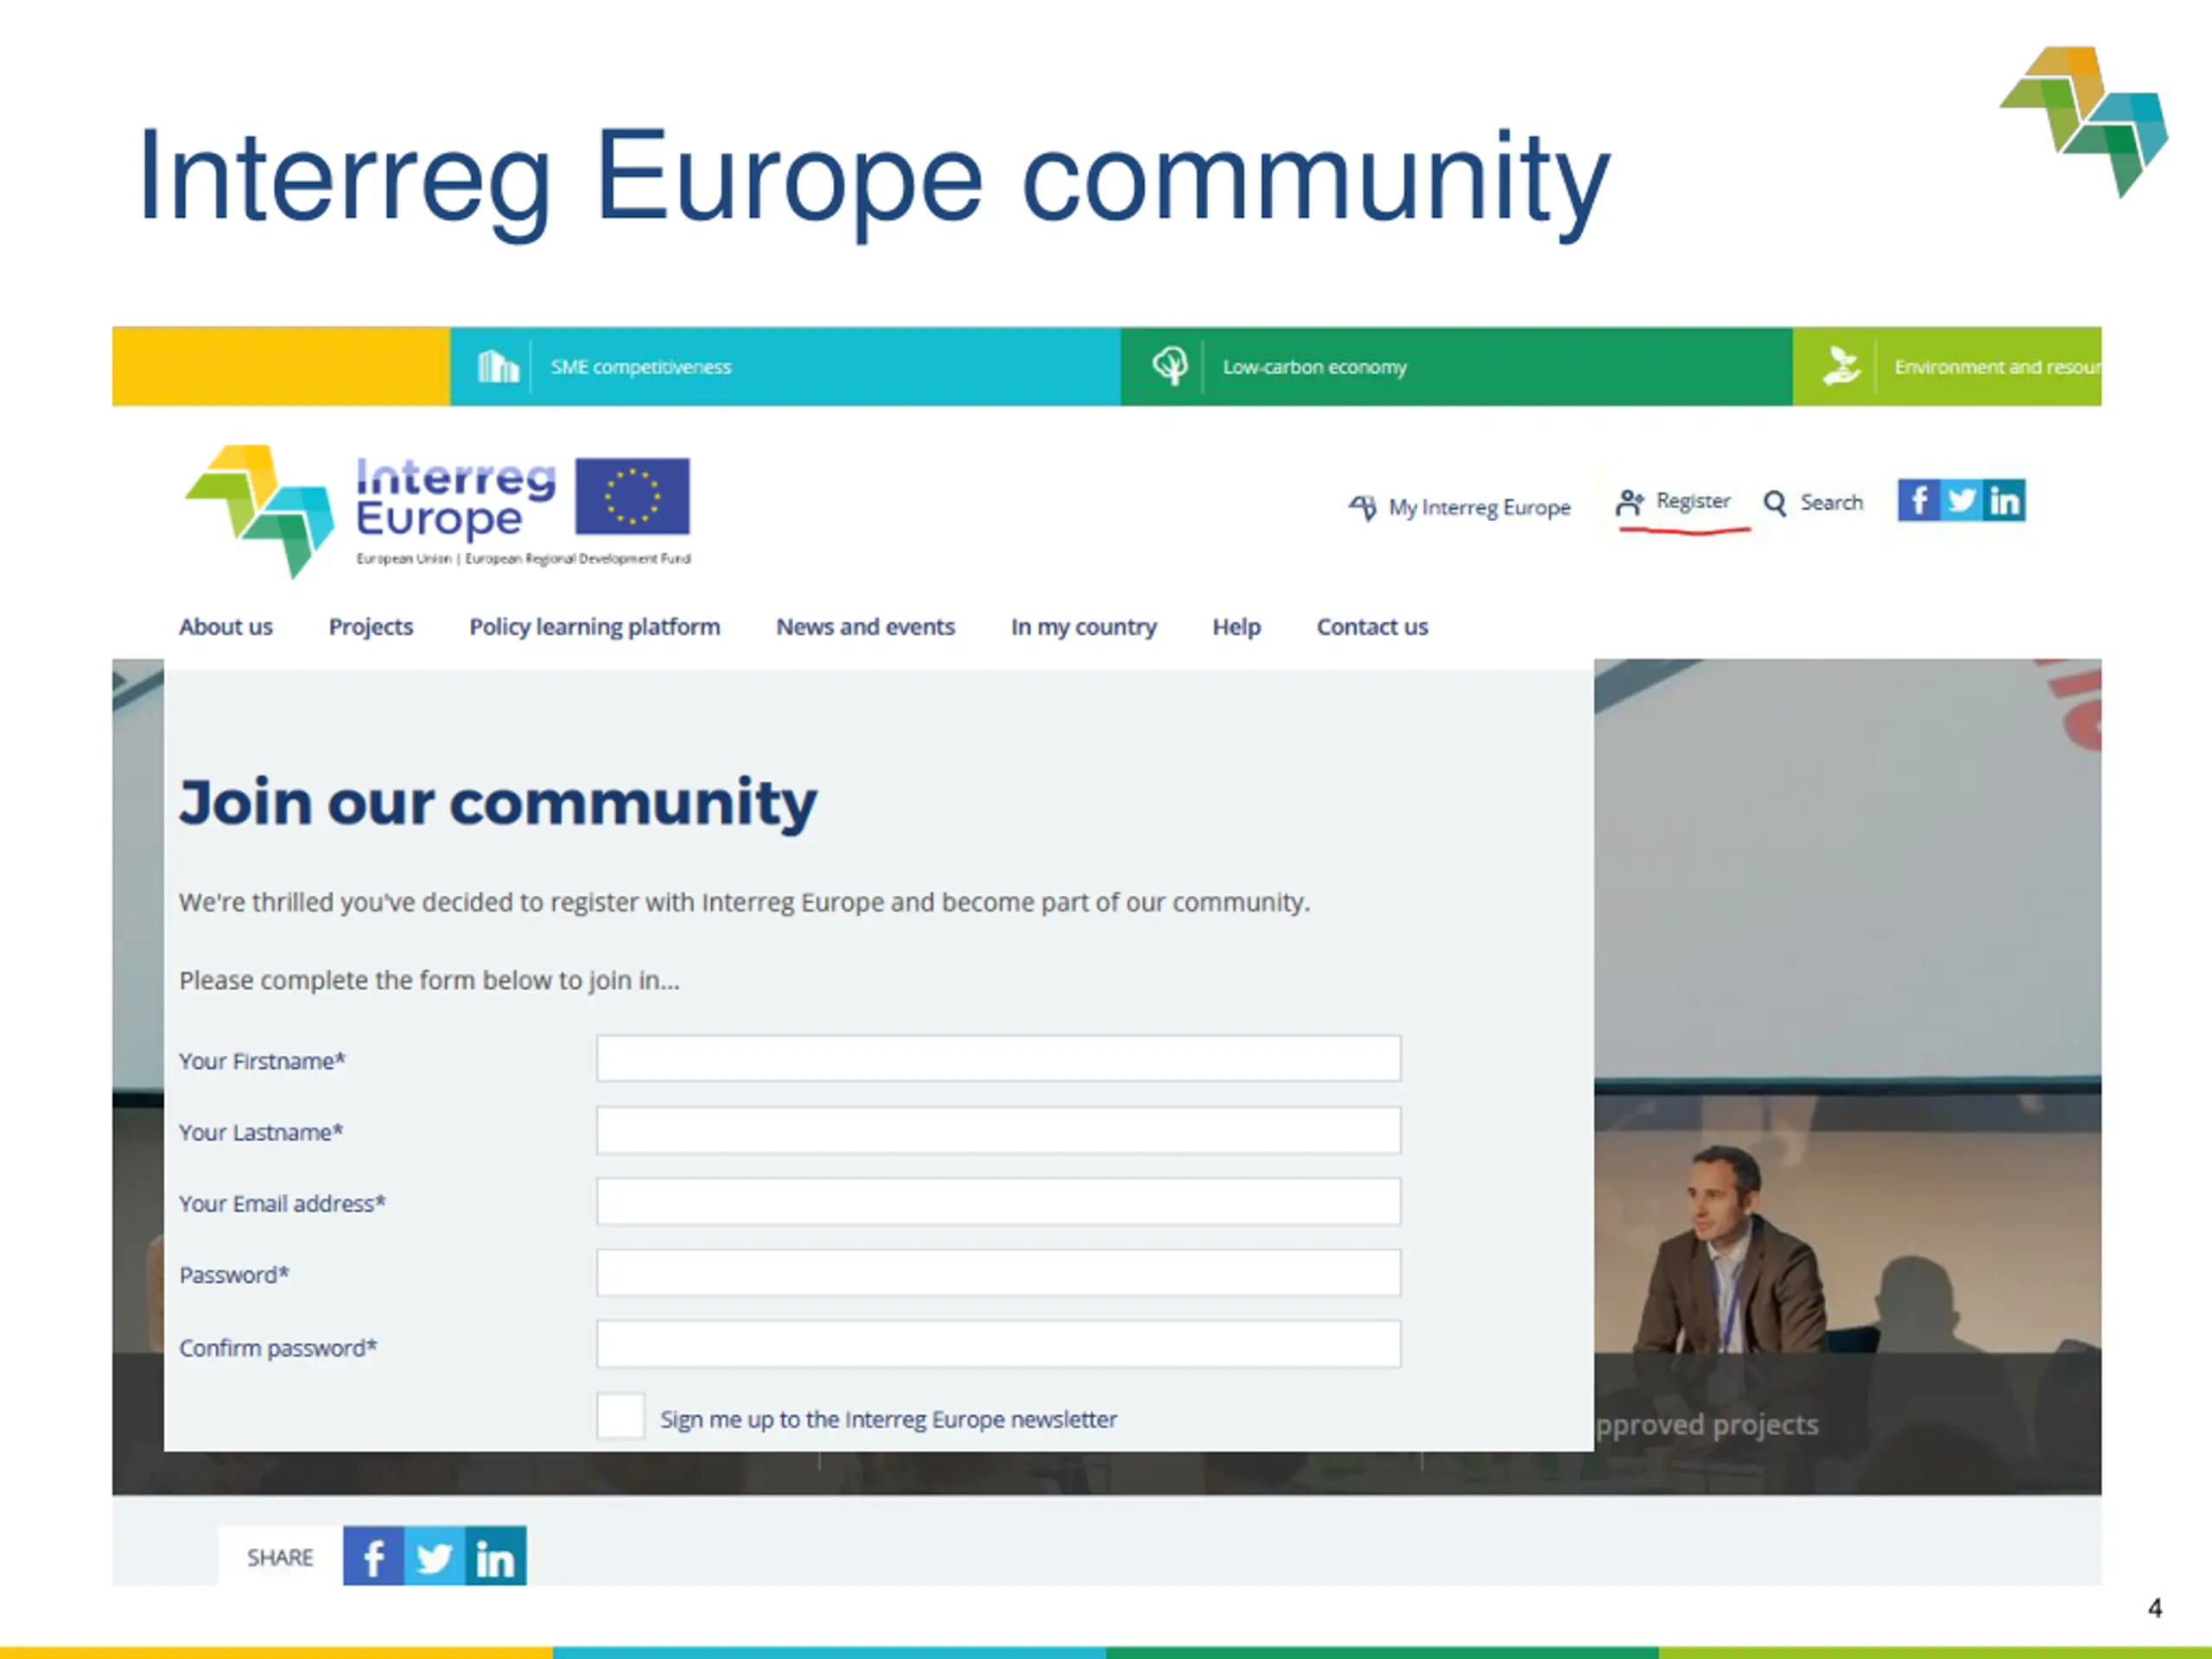This screenshot has height=1659, width=2212.
Task: Click the SHARE label
Action: pos(280,1557)
